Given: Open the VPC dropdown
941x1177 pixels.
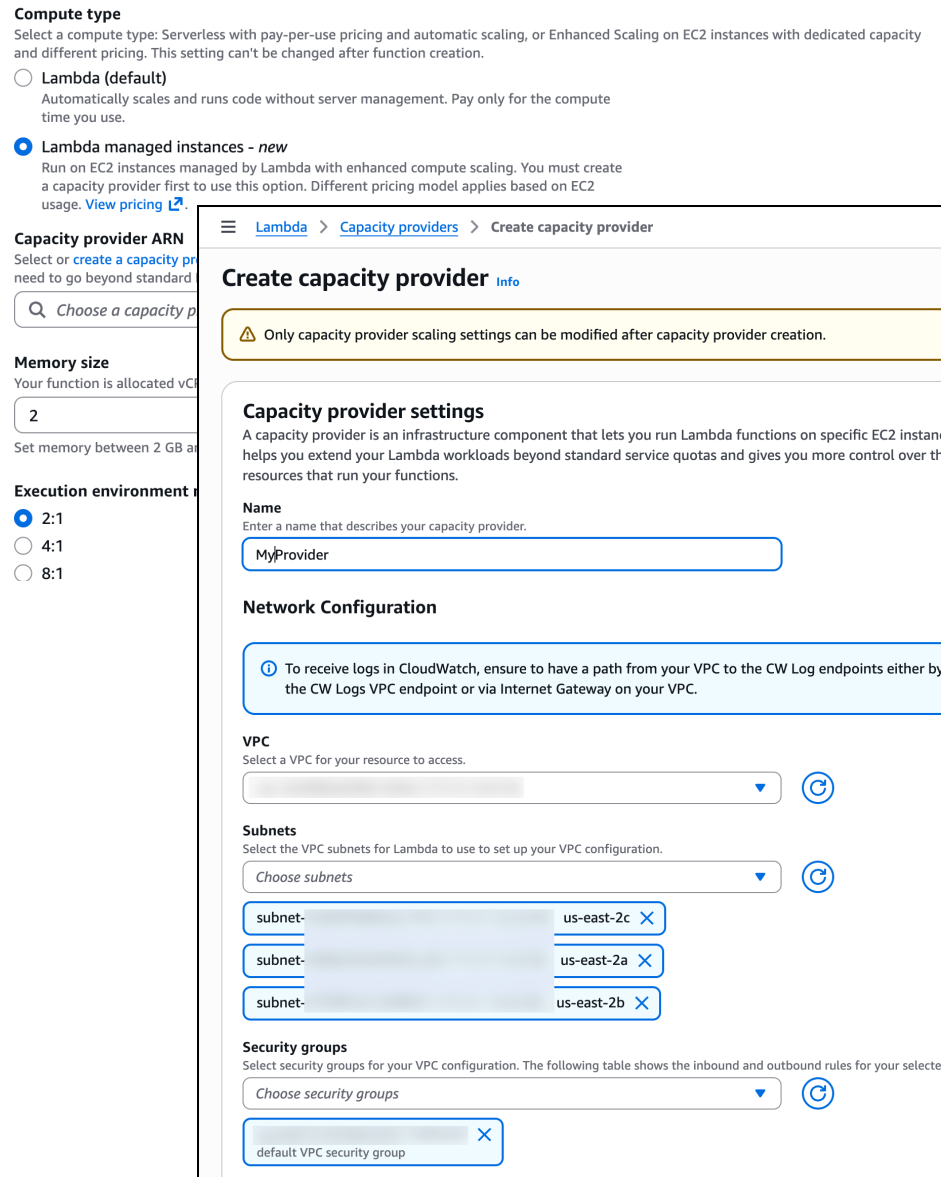Looking at the screenshot, I should (511, 788).
